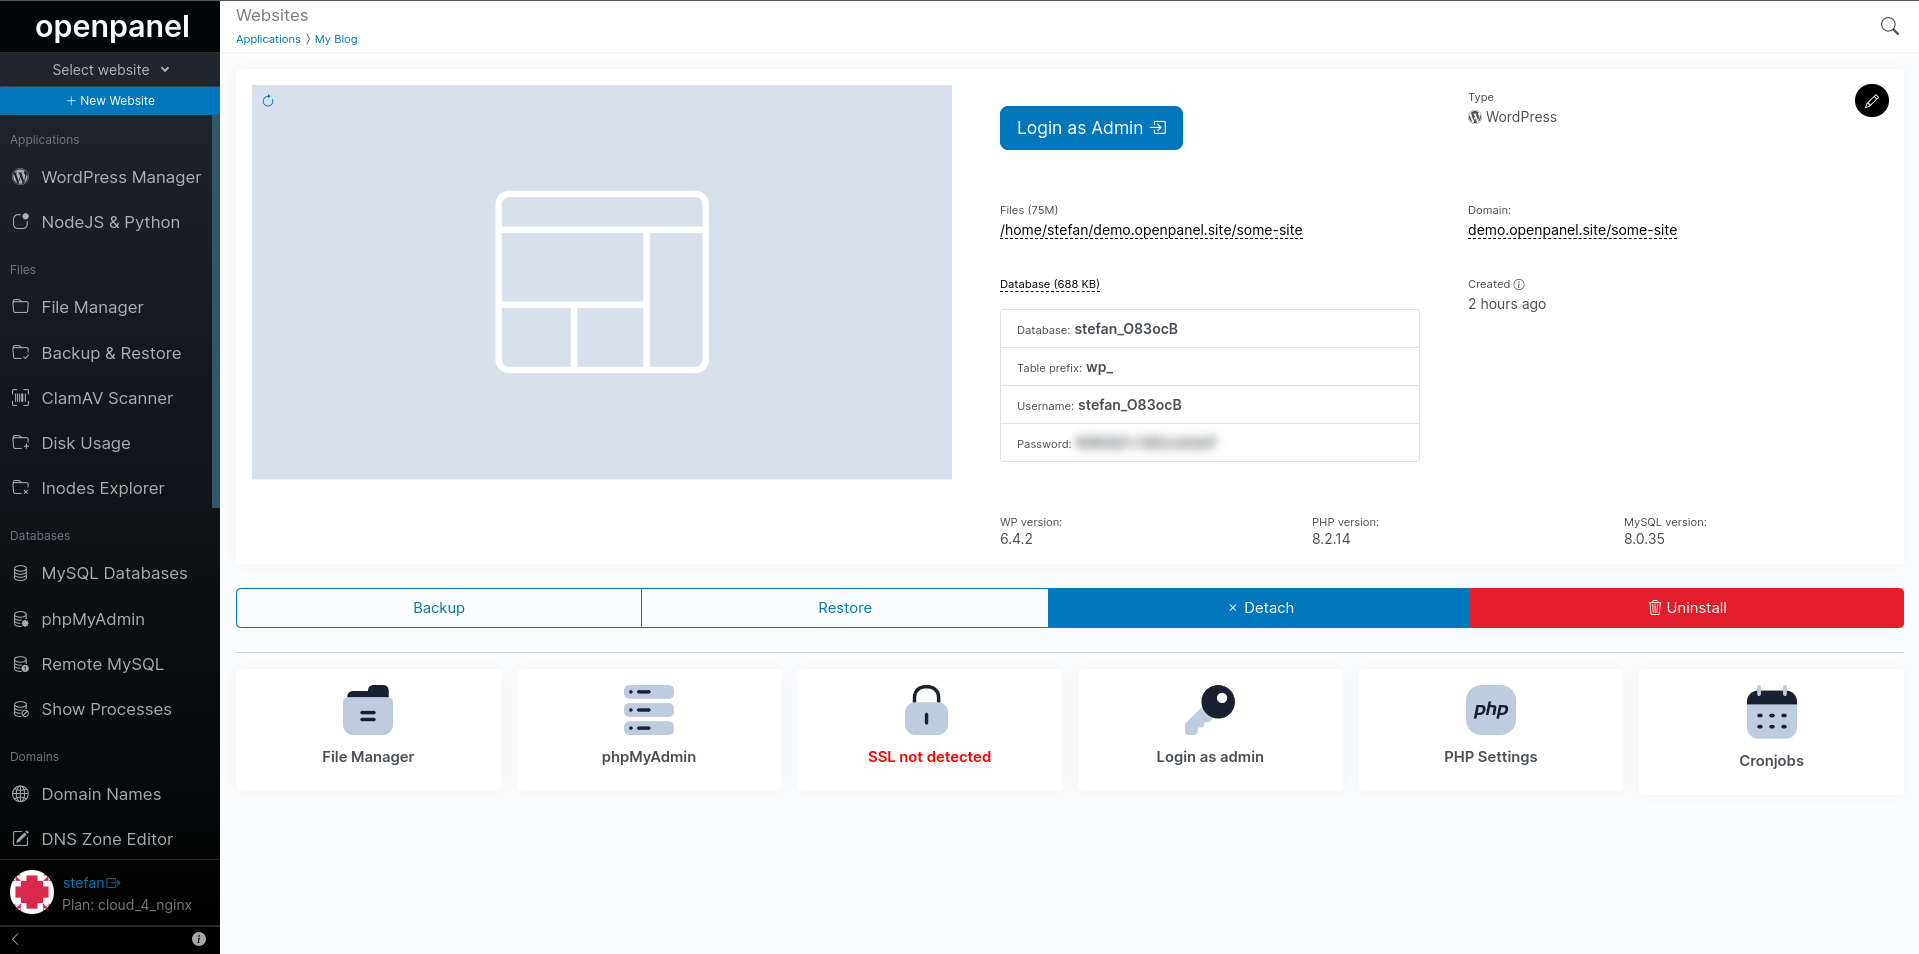Open the demo.openpanel.site/some-site domain link
The height and width of the screenshot is (954, 1919).
pyautogui.click(x=1572, y=230)
